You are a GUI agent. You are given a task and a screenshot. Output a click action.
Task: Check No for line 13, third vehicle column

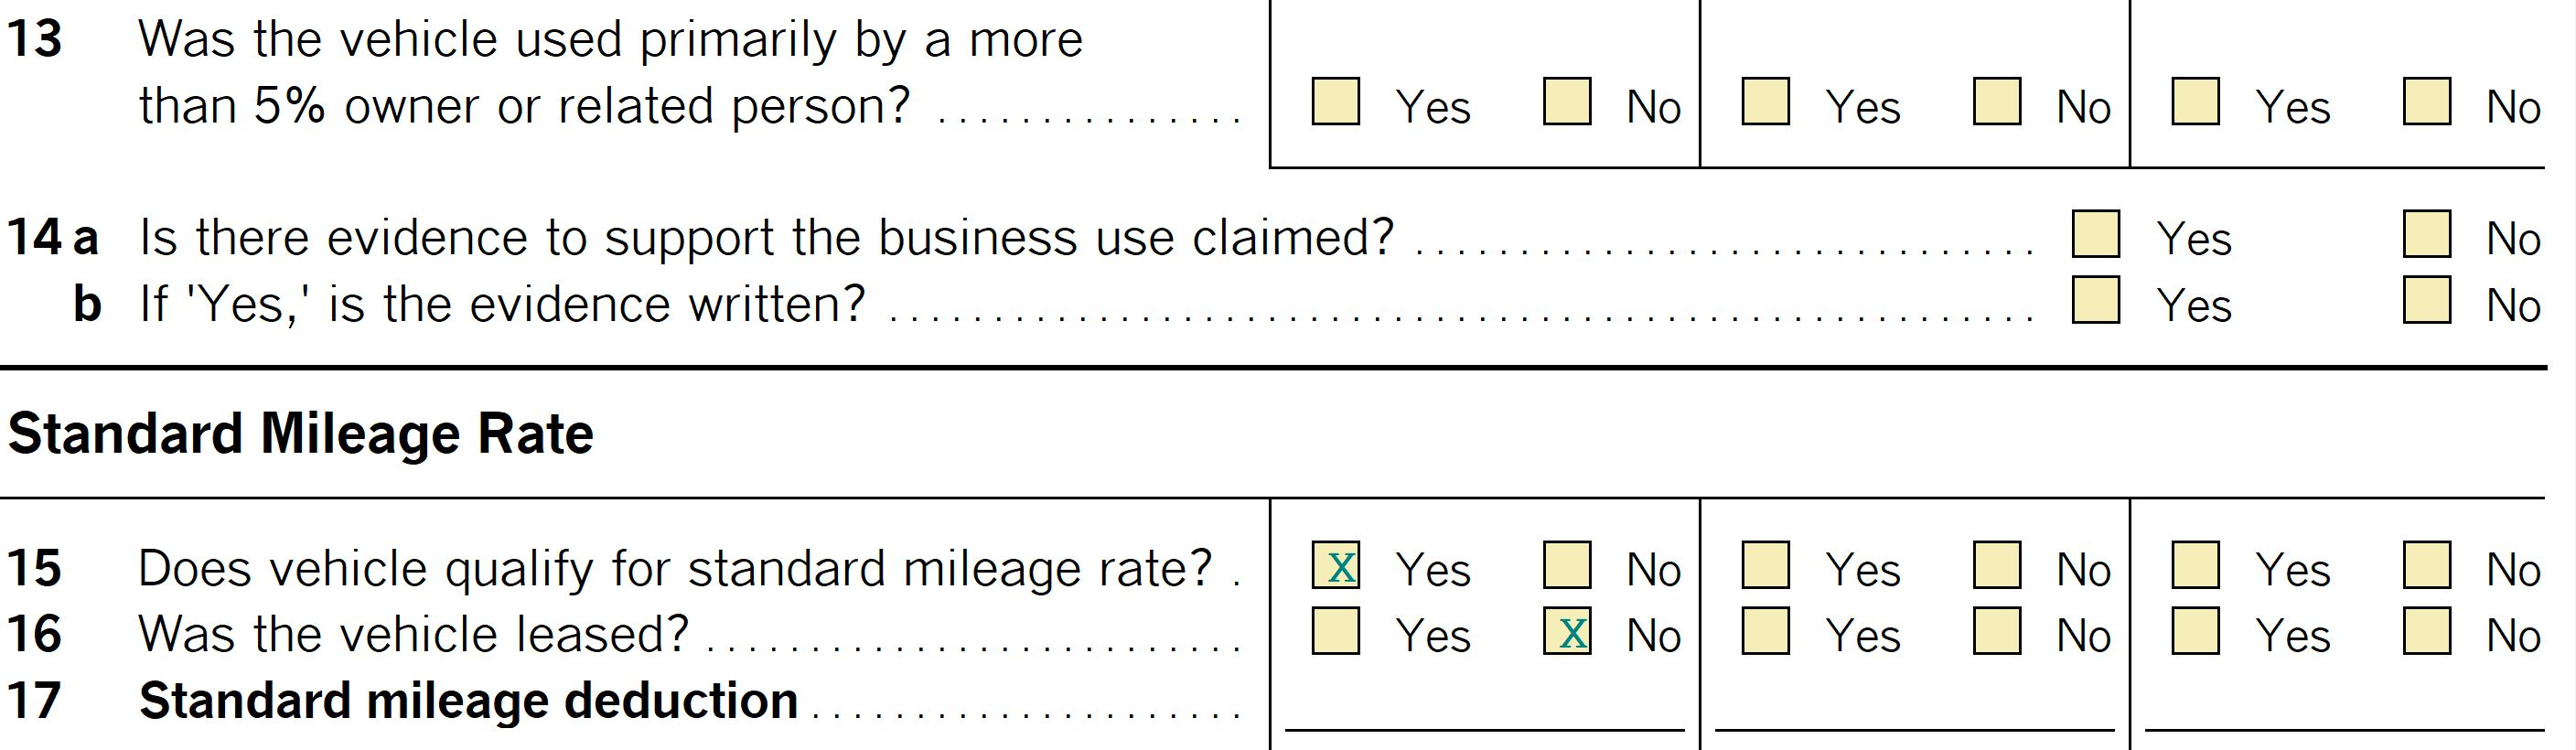coord(2426,102)
